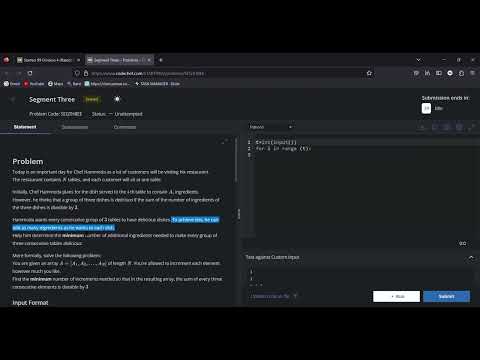Click the Submission ends in timer box

click(426, 108)
